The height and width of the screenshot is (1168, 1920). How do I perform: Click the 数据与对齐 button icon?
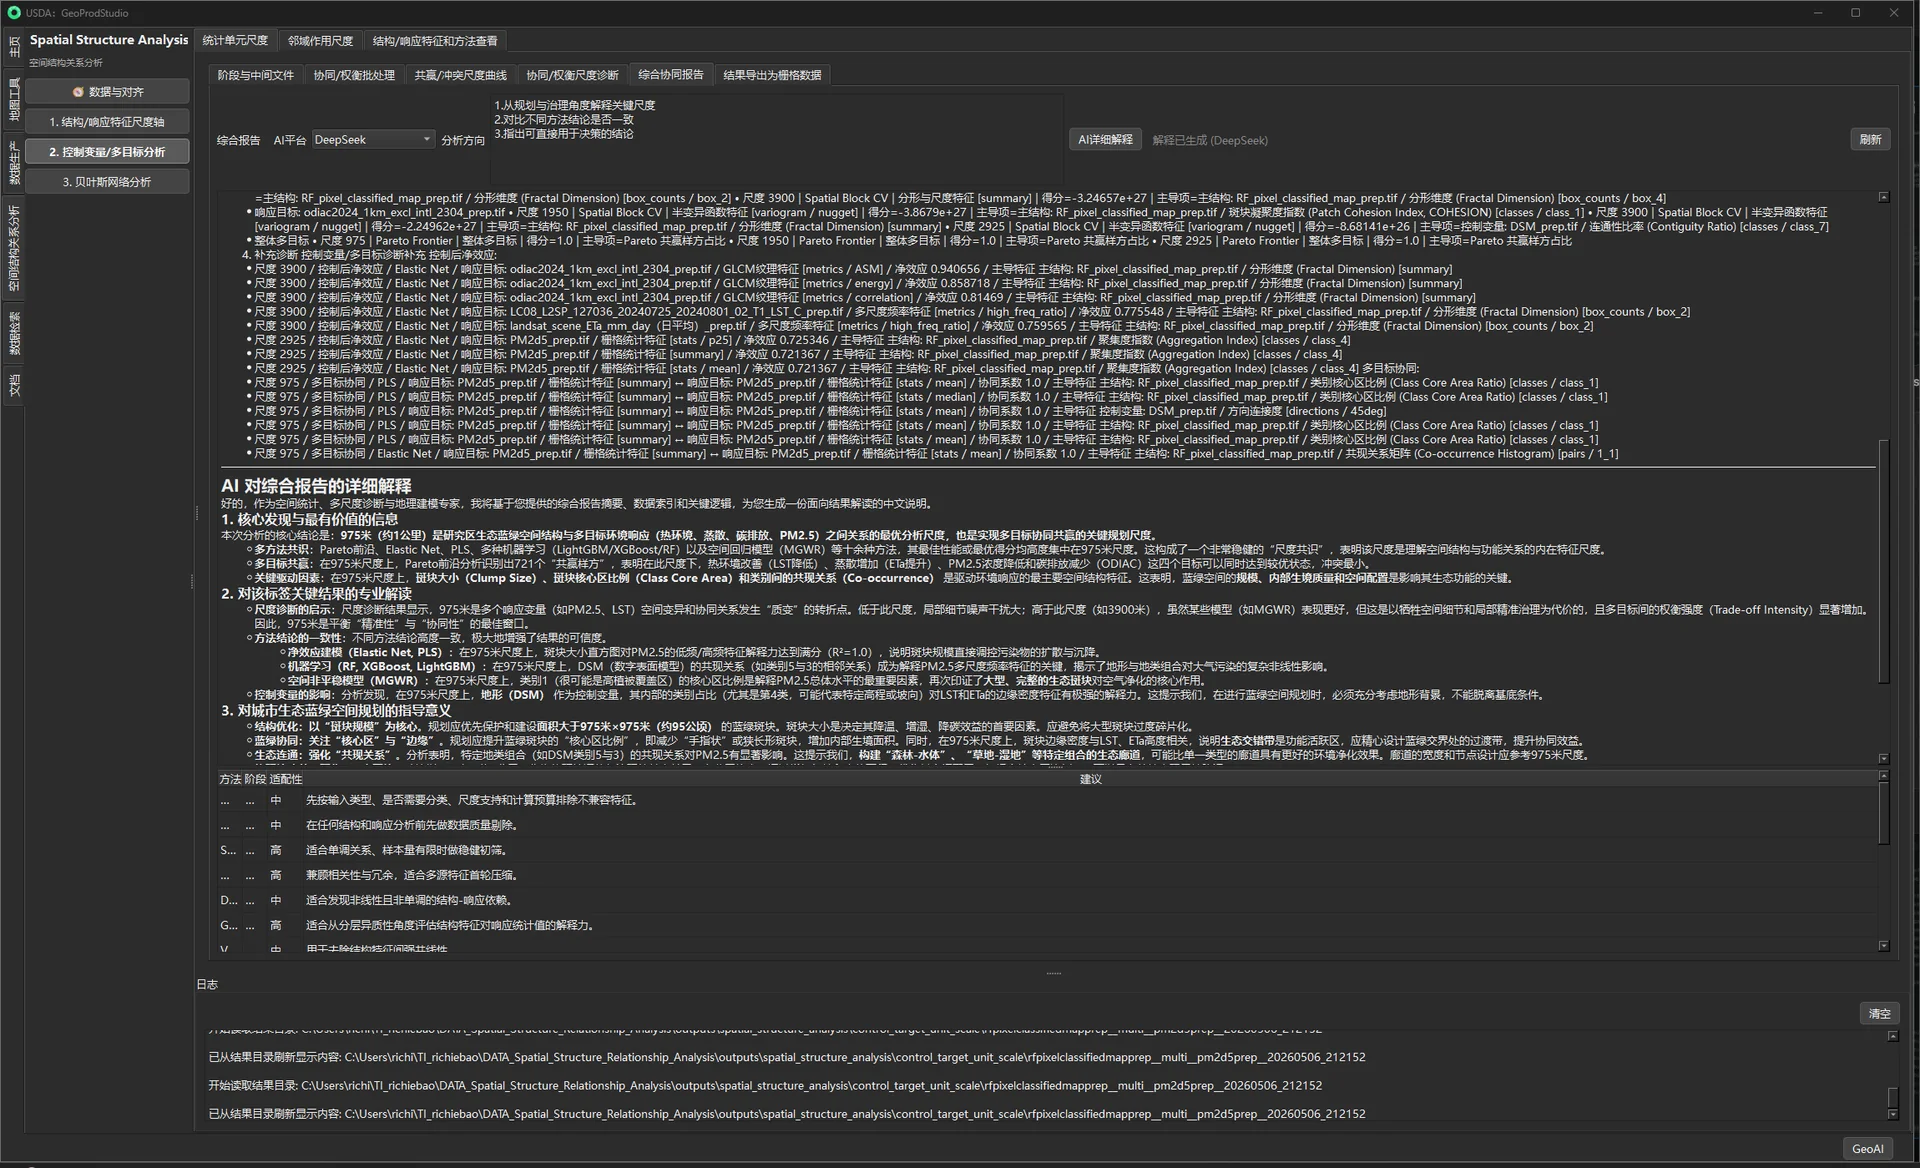pos(78,92)
